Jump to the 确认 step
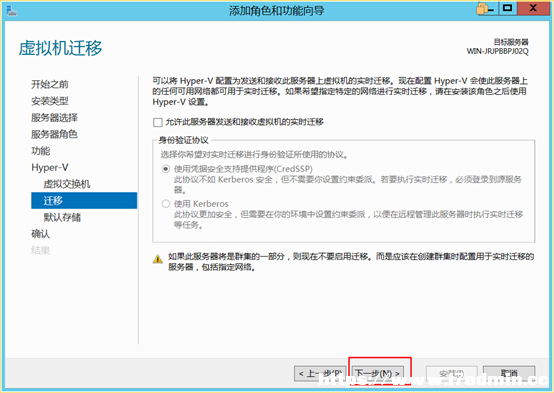 click(x=41, y=234)
